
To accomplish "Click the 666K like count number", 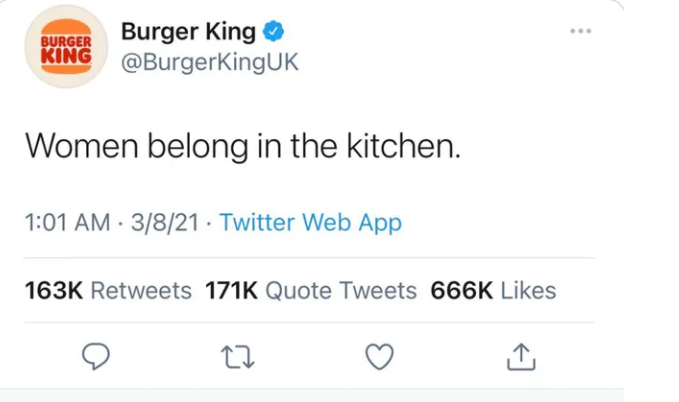I will (461, 291).
